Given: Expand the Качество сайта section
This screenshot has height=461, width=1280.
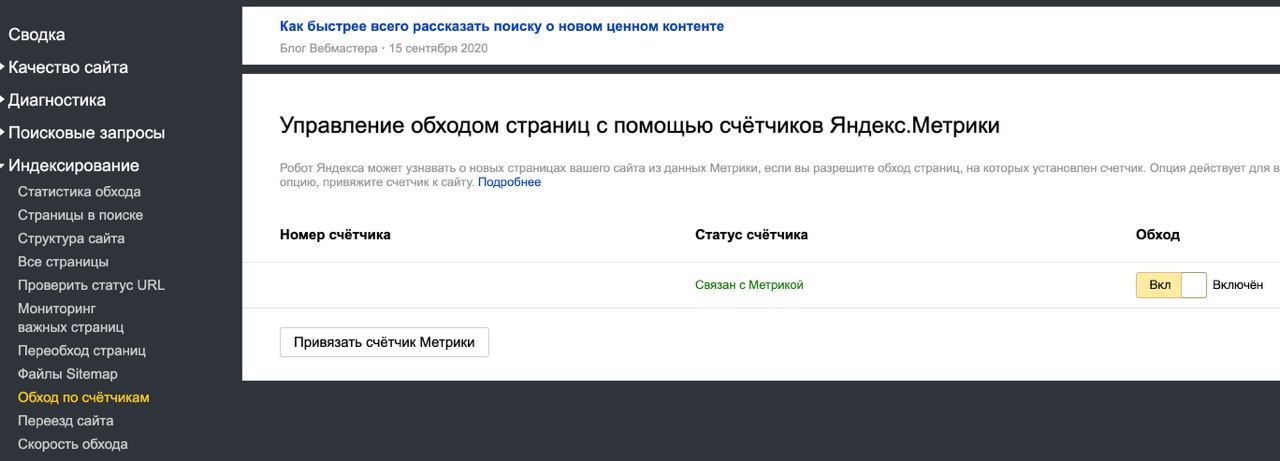Looking at the screenshot, I should [x=67, y=68].
